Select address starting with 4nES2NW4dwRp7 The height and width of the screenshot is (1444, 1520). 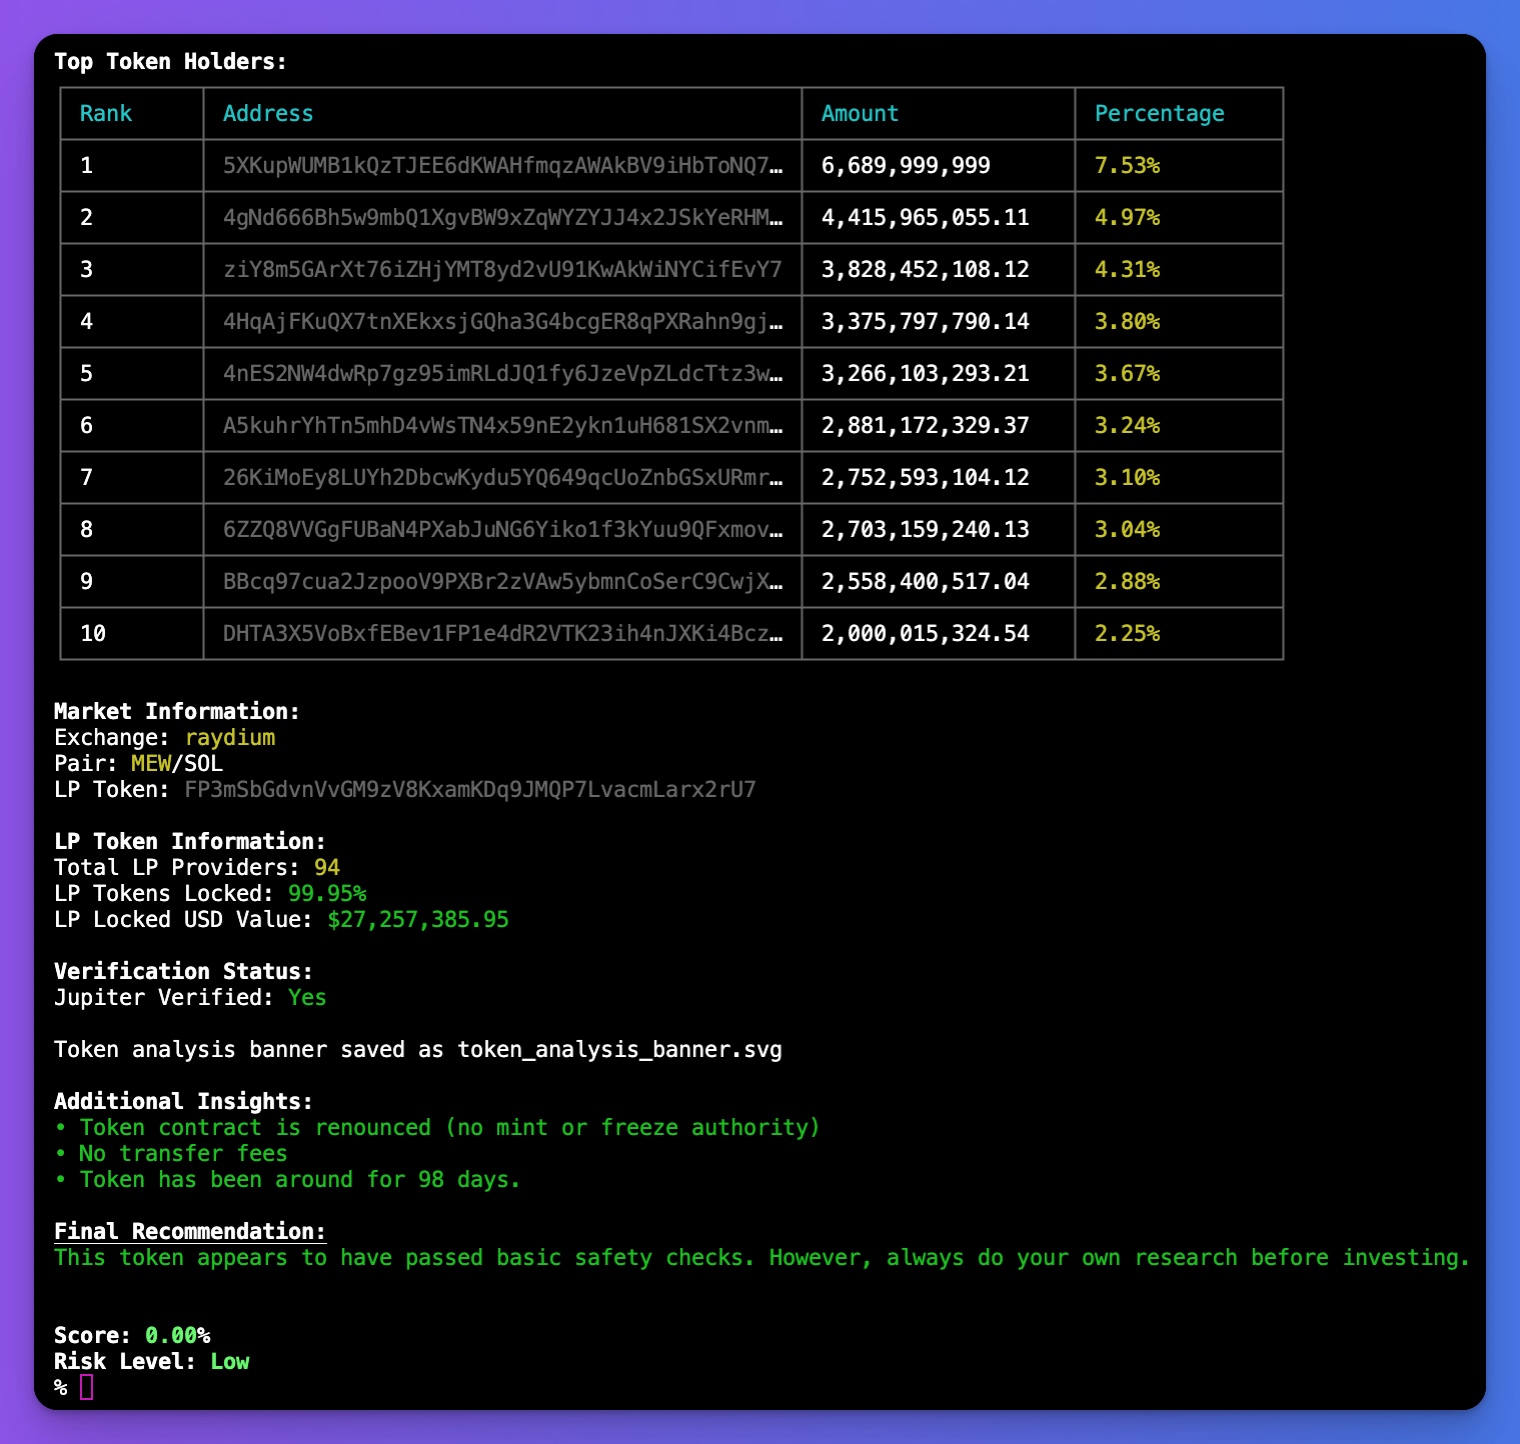[x=503, y=374]
